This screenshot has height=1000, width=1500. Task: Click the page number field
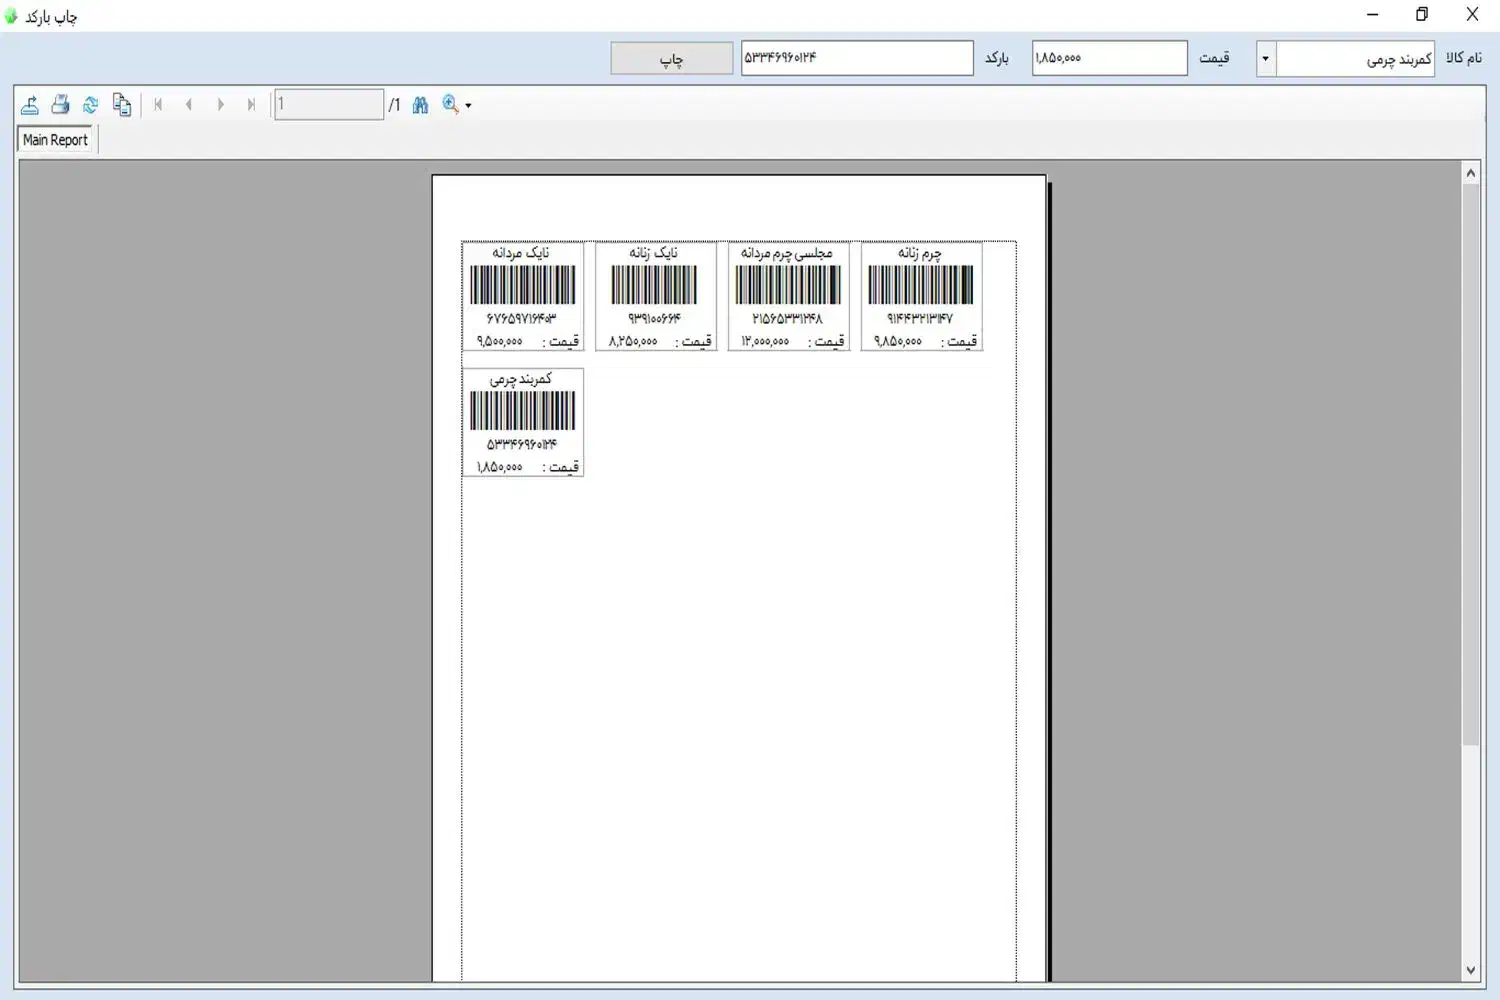pos(329,105)
